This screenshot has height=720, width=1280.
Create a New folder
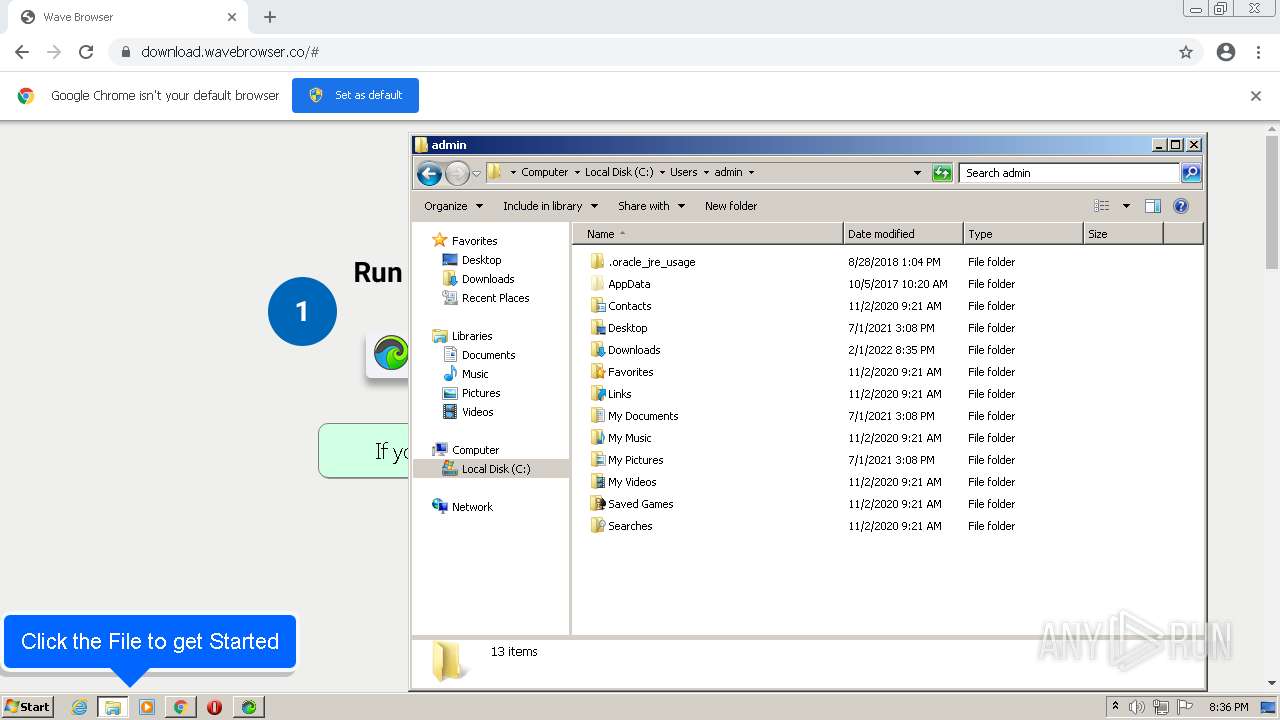coord(731,206)
